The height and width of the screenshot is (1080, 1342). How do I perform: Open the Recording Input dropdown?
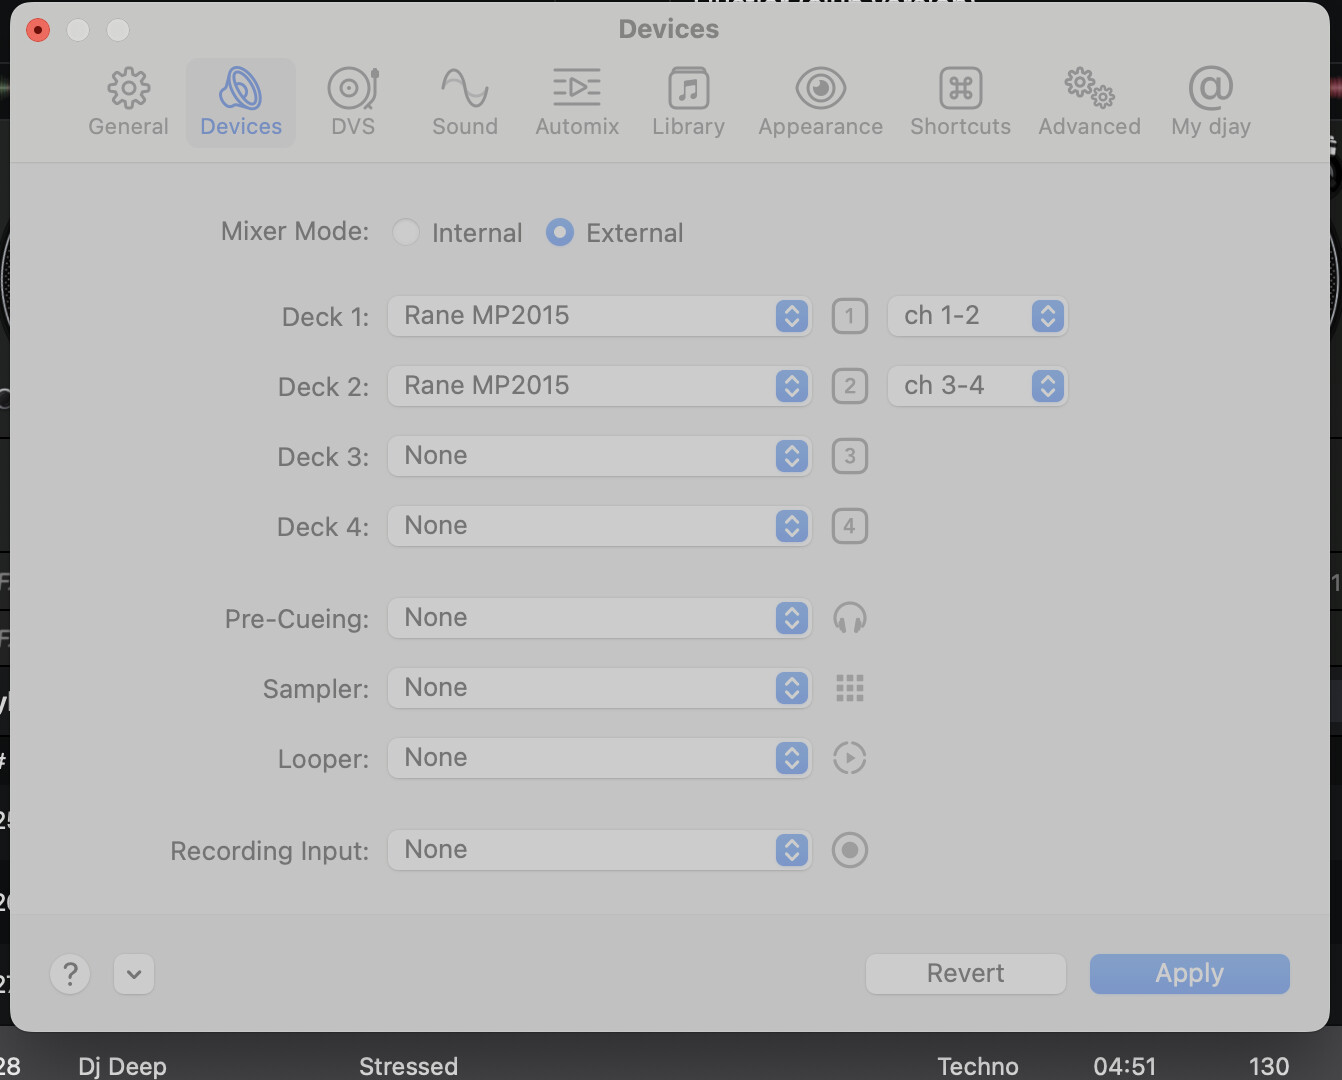pyautogui.click(x=598, y=850)
